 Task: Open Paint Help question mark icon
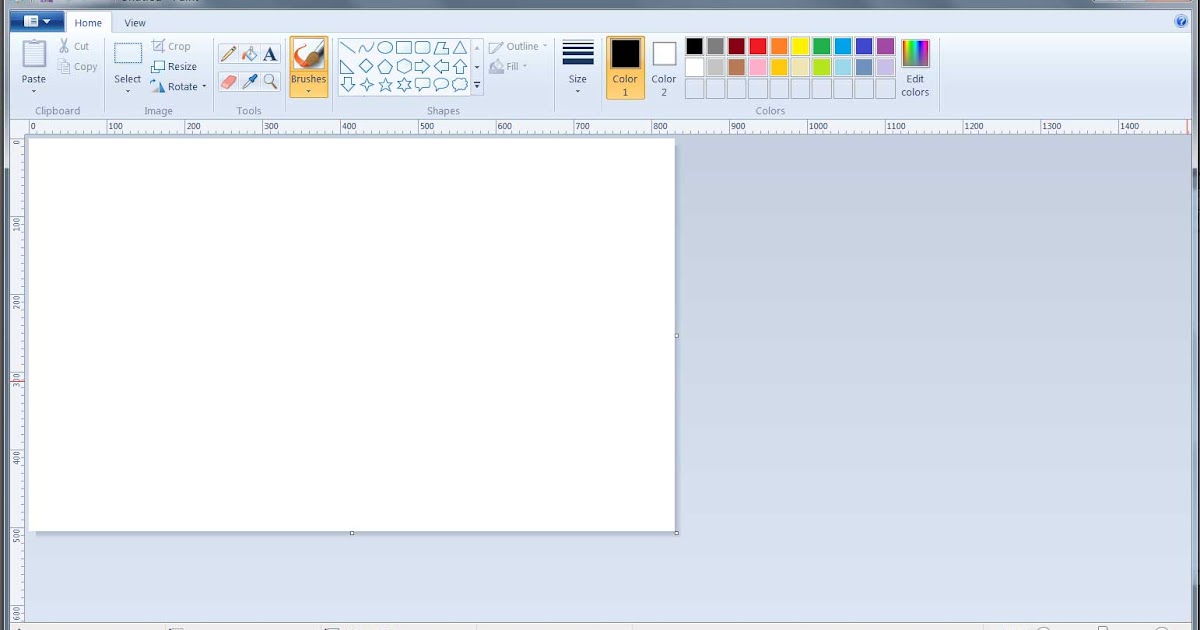1181,21
